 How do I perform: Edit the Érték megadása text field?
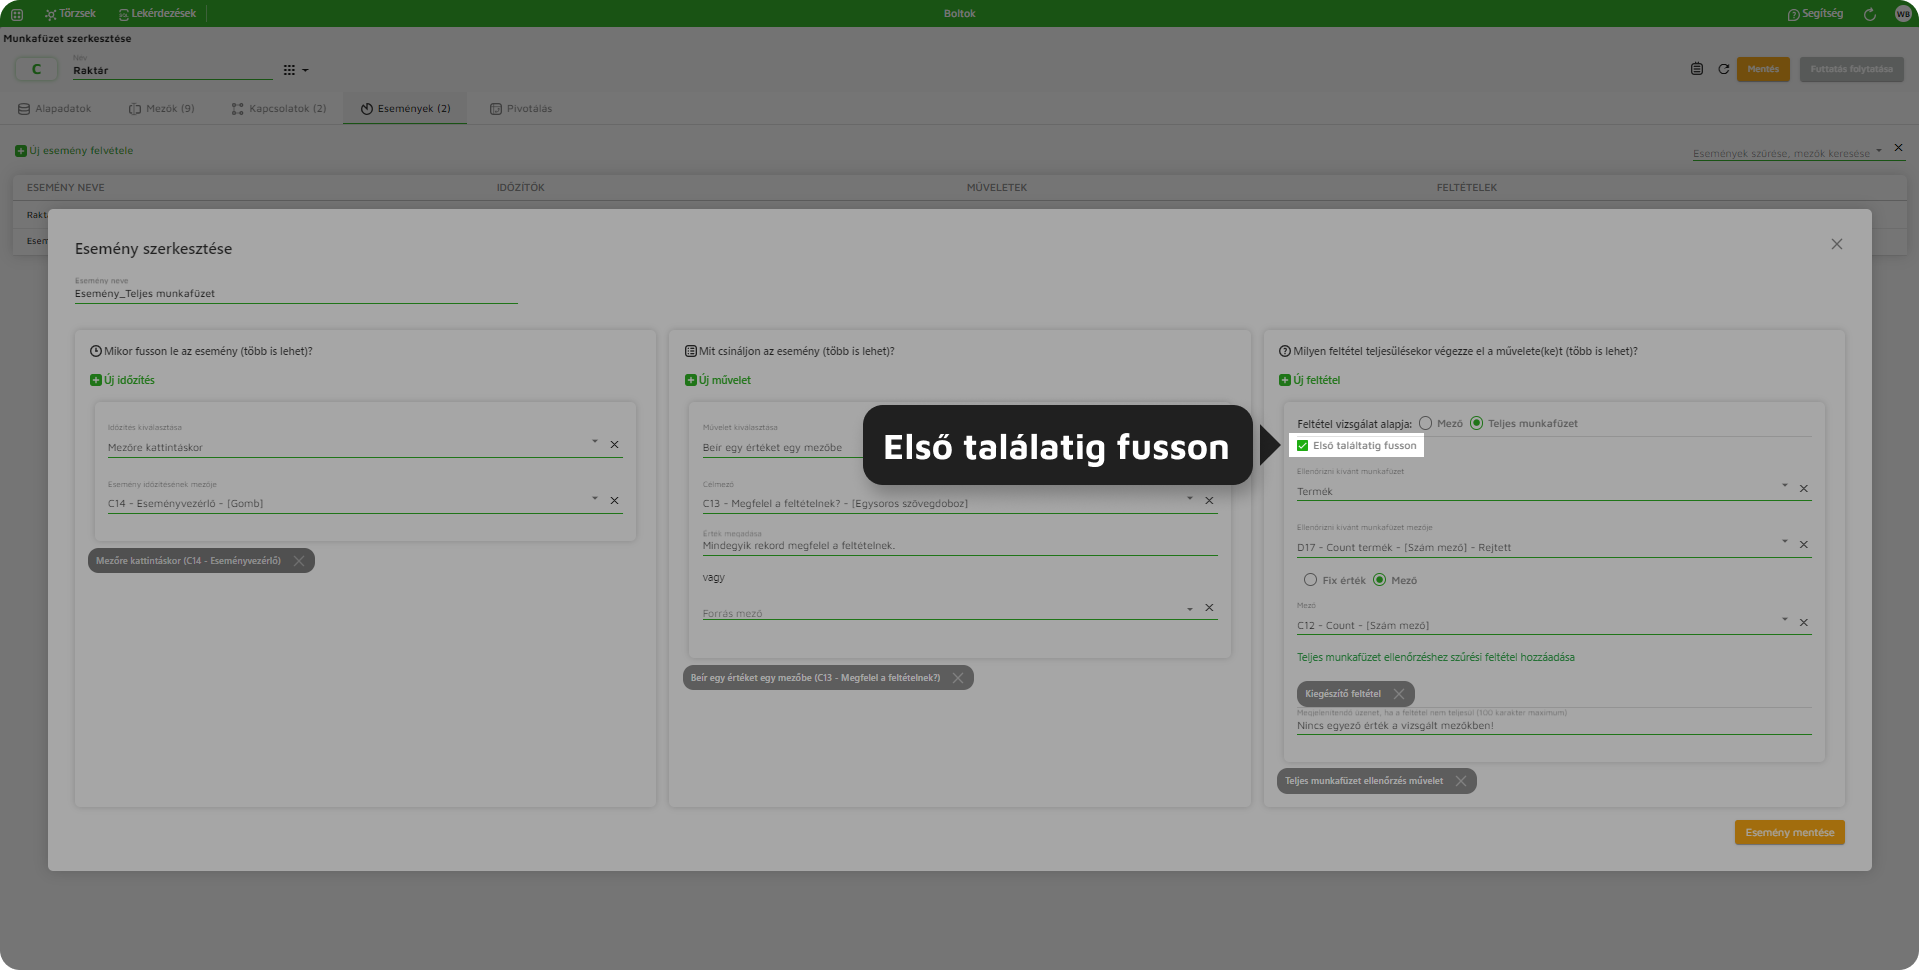click(x=960, y=546)
